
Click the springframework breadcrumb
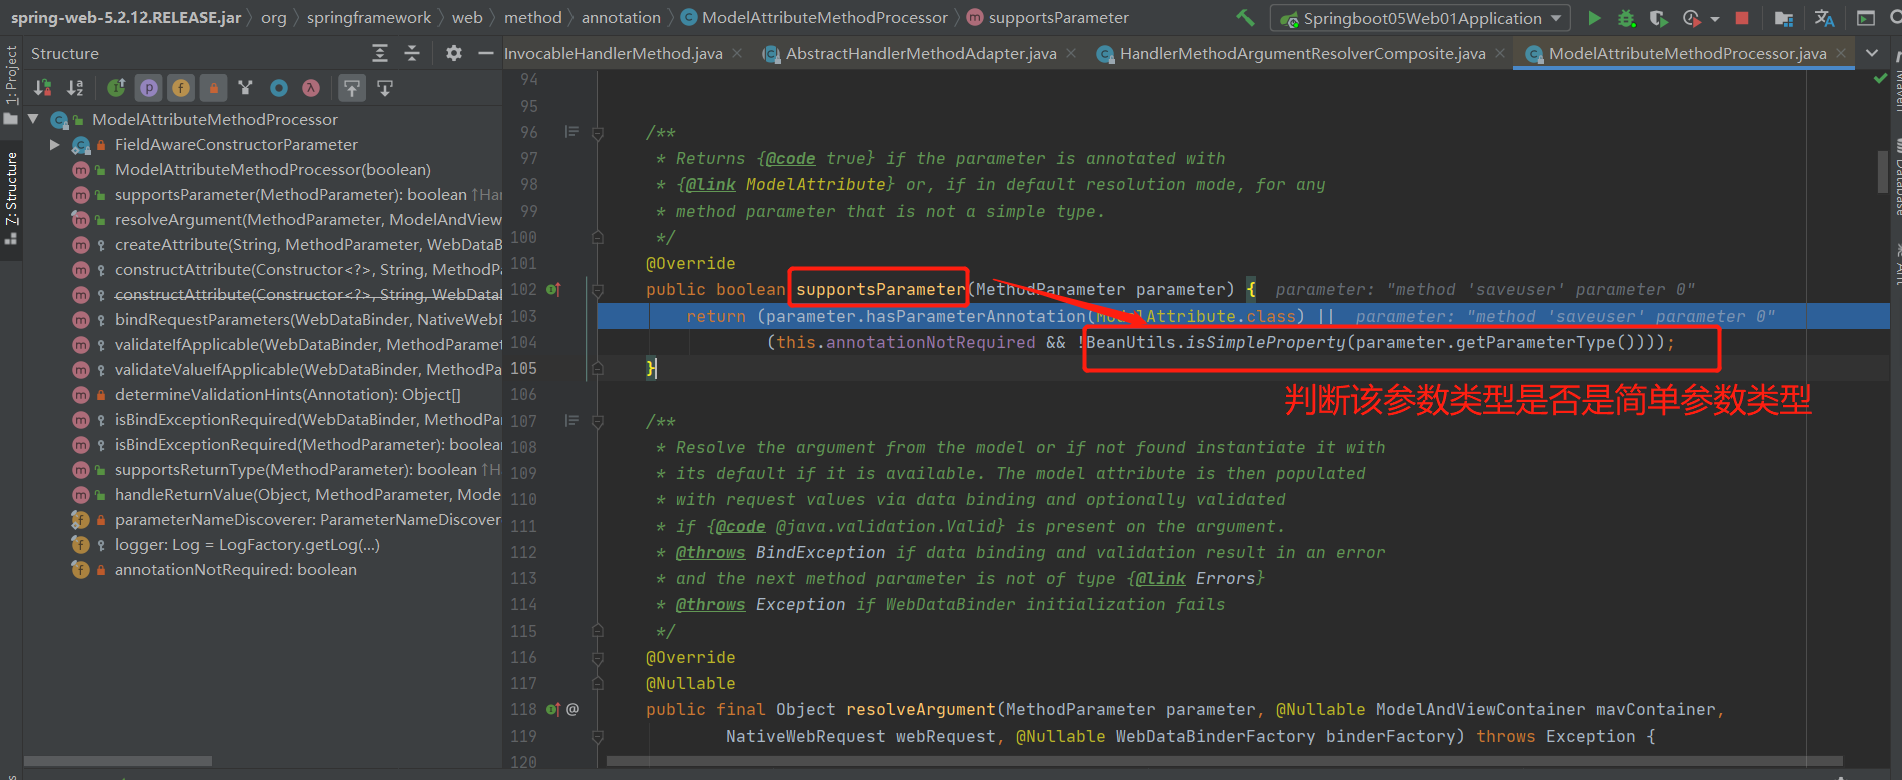coord(368,17)
